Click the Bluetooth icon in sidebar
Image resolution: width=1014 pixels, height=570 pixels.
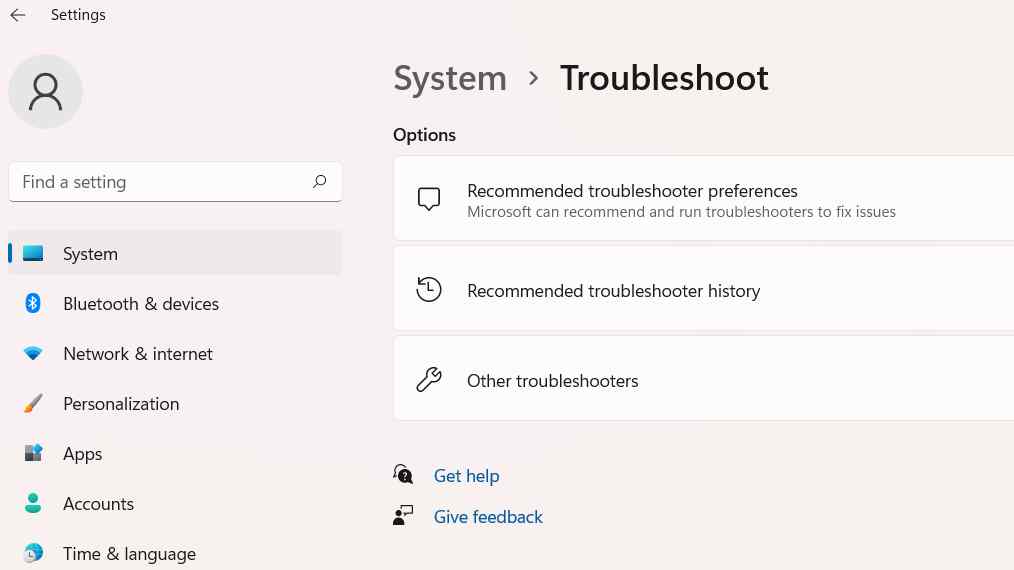point(33,303)
